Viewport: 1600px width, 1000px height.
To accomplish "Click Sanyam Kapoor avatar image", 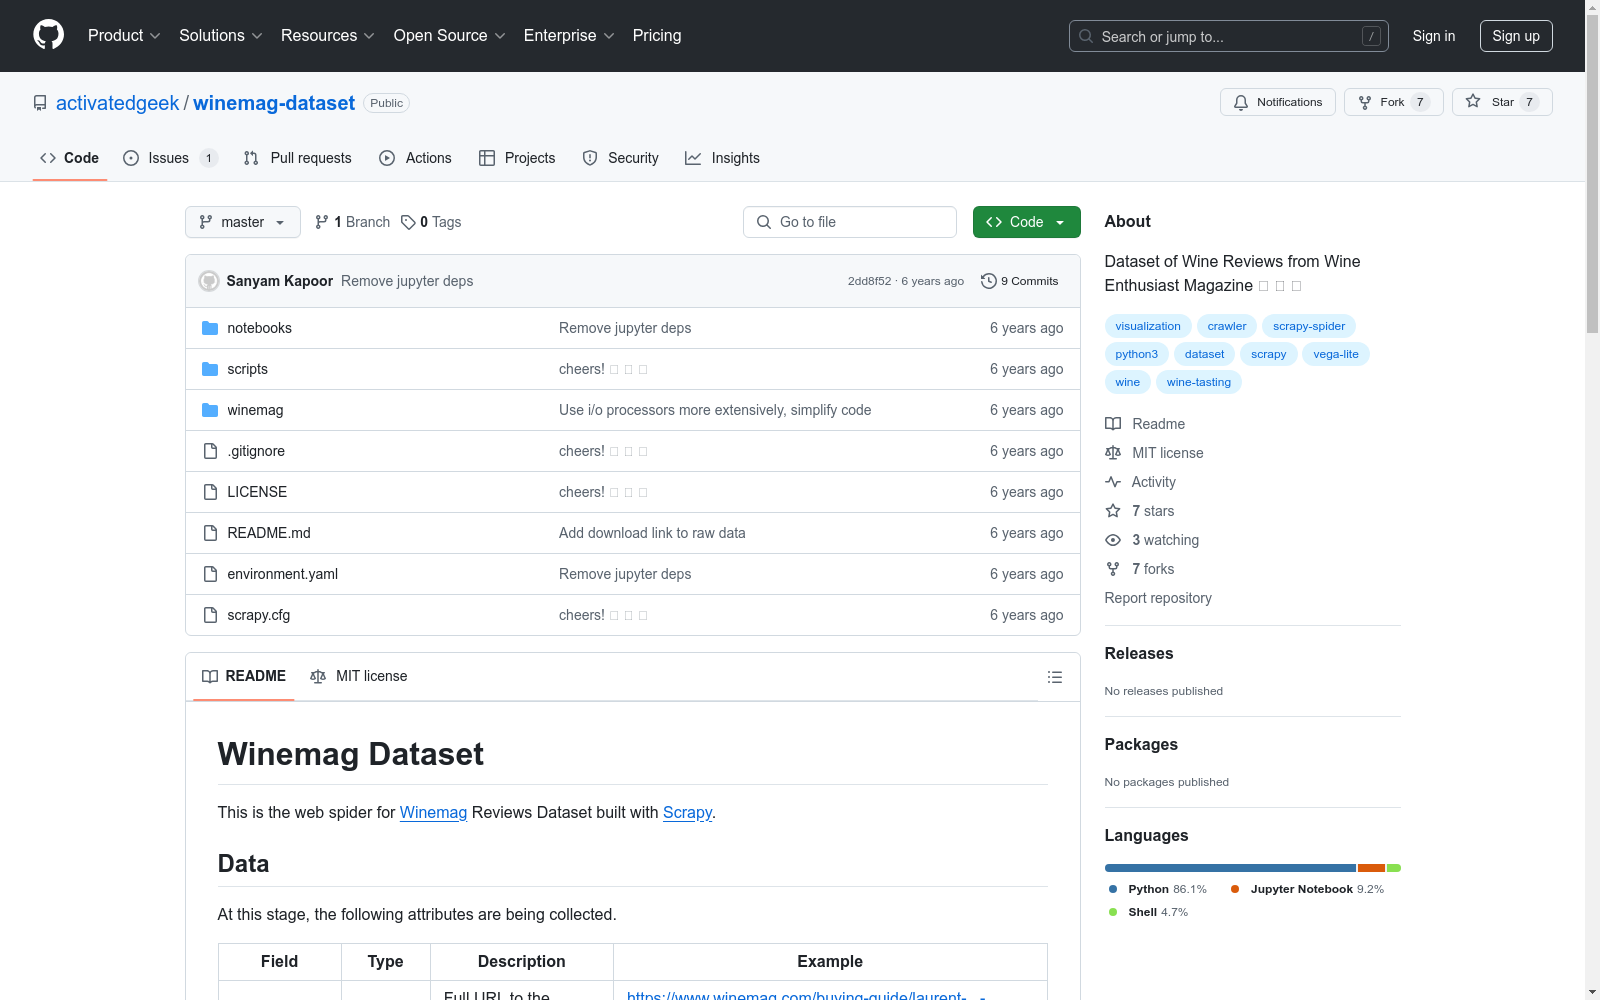I will click(209, 281).
